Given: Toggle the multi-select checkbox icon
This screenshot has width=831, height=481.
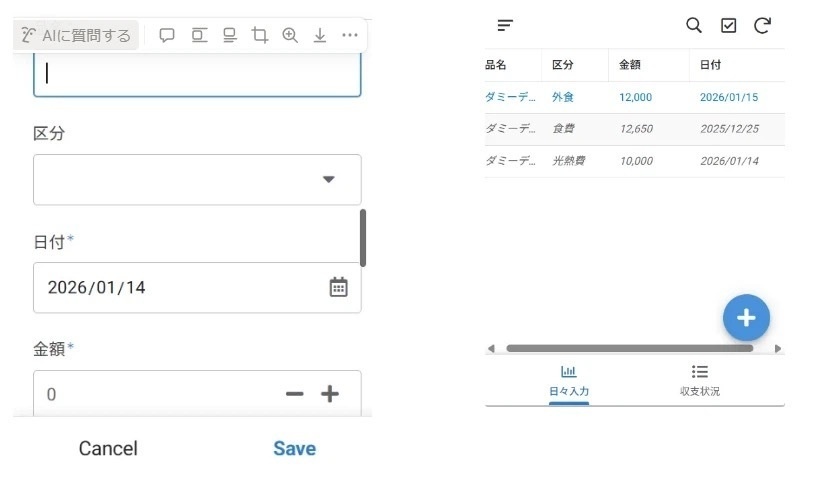Looking at the screenshot, I should pos(729,25).
